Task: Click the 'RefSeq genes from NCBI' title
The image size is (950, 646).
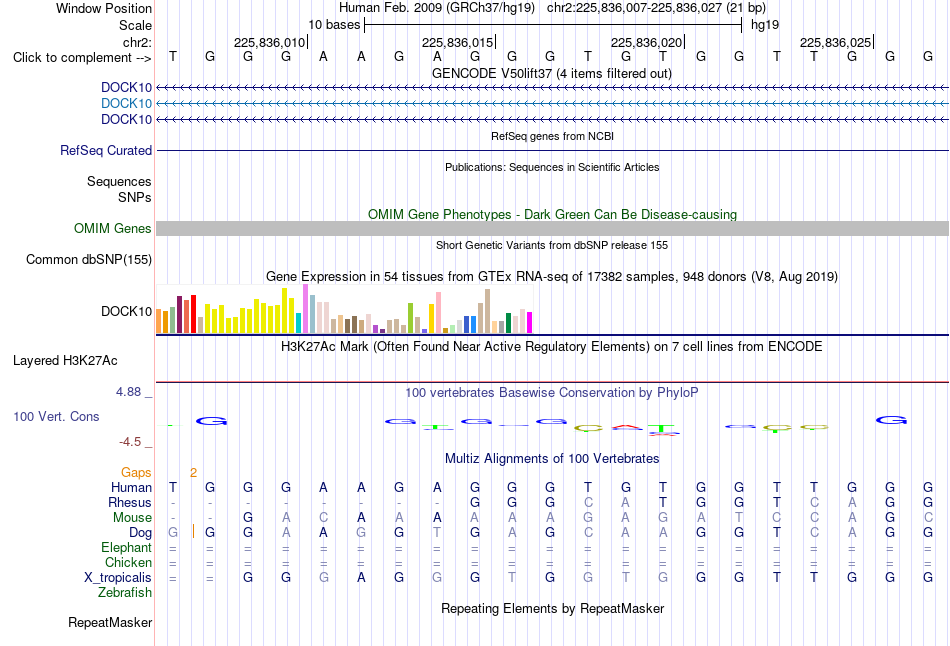Action: coord(552,136)
